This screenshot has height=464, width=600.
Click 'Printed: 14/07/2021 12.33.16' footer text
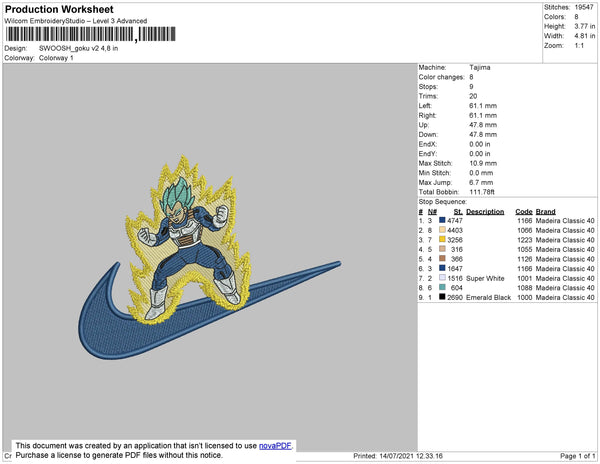click(398, 456)
